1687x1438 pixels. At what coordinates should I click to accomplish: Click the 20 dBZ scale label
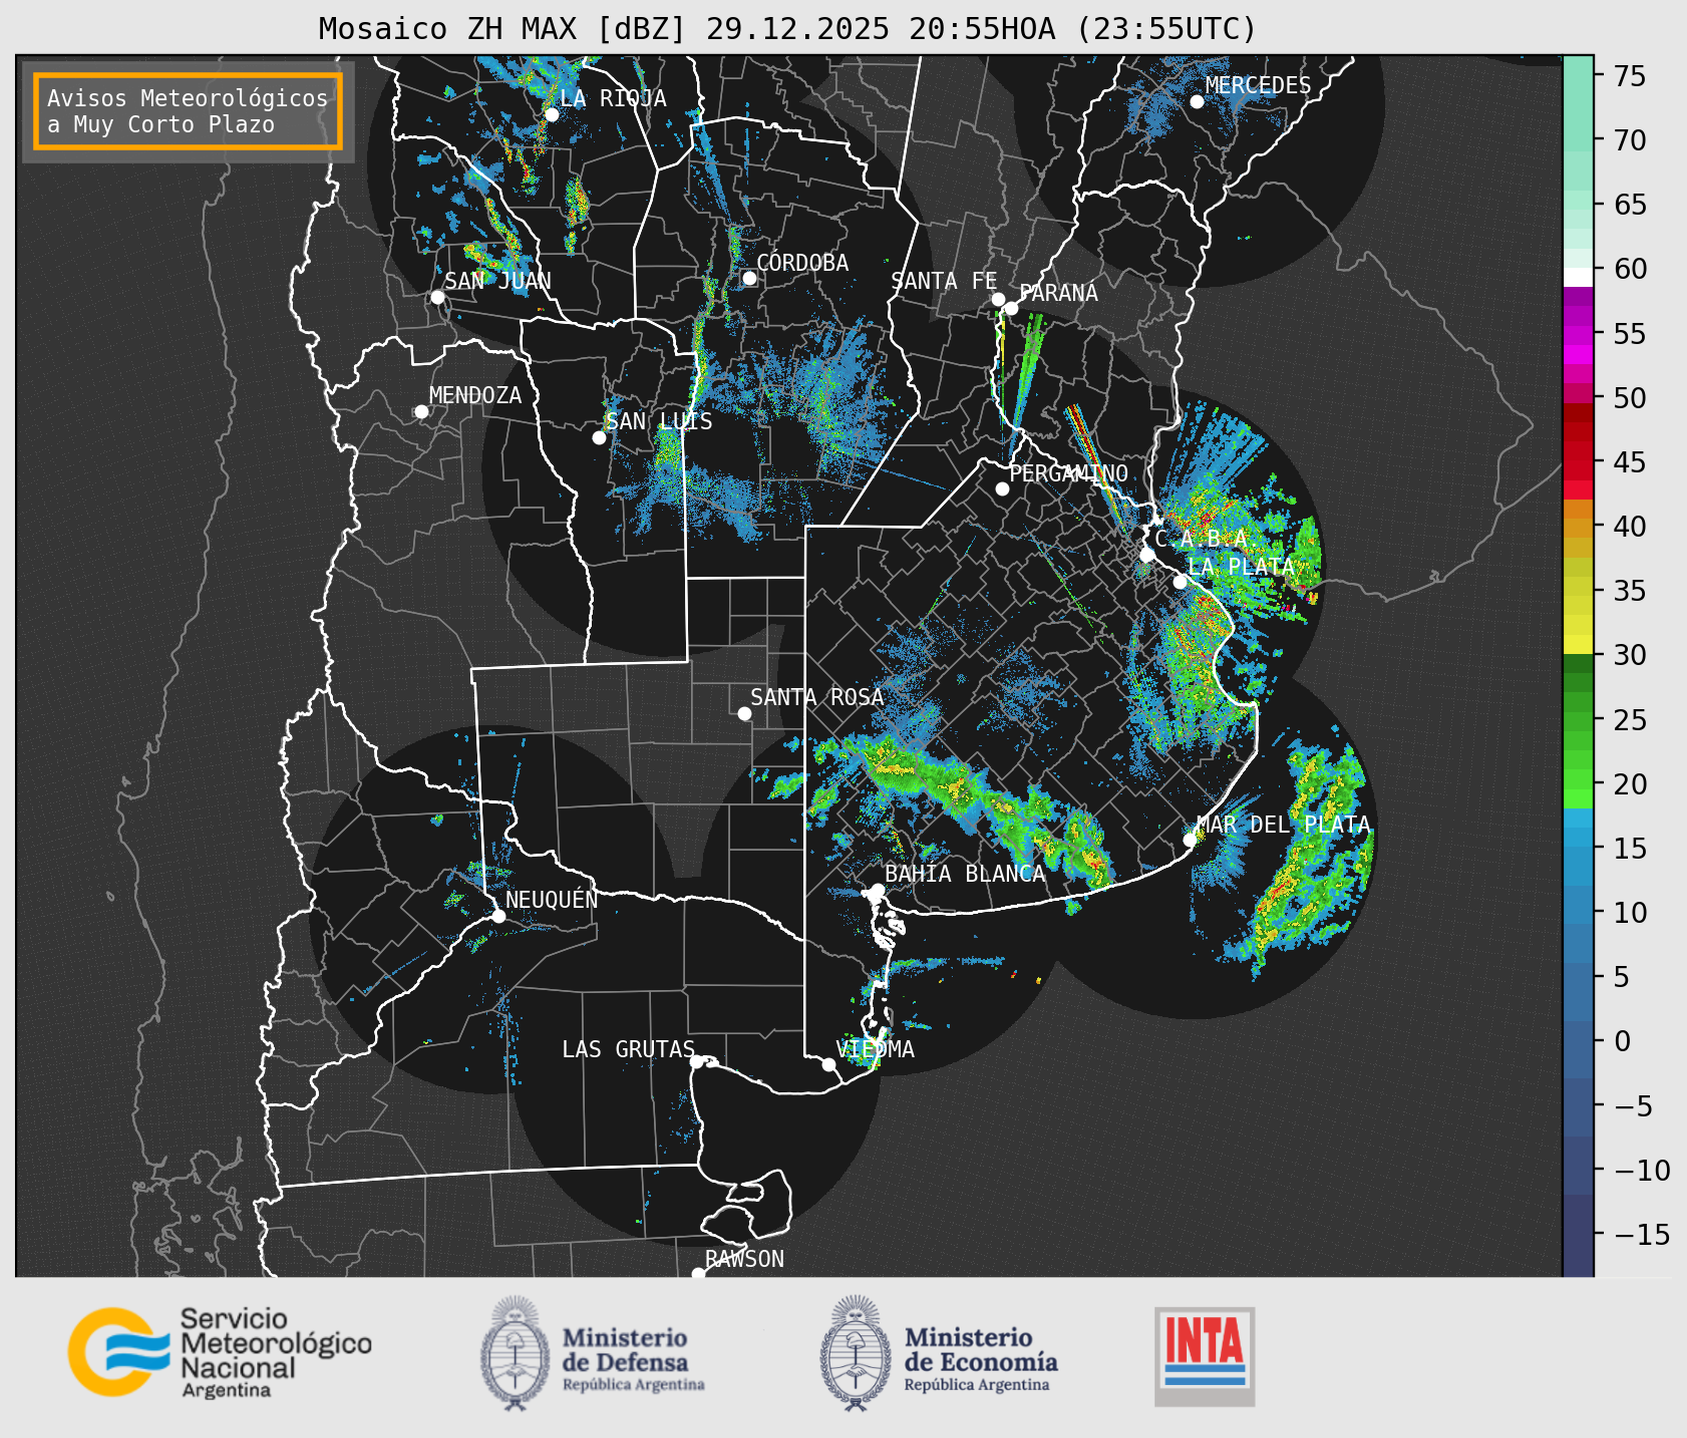[1629, 784]
